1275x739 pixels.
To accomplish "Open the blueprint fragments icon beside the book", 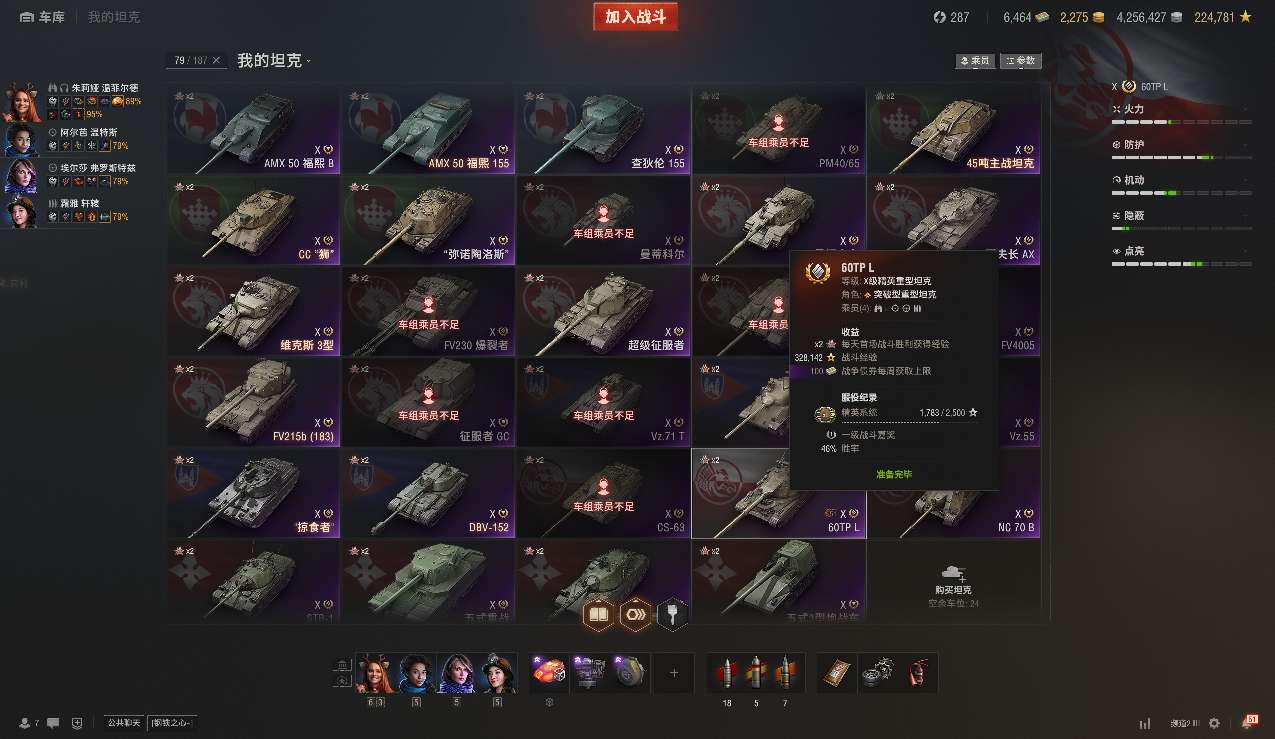I will click(635, 615).
